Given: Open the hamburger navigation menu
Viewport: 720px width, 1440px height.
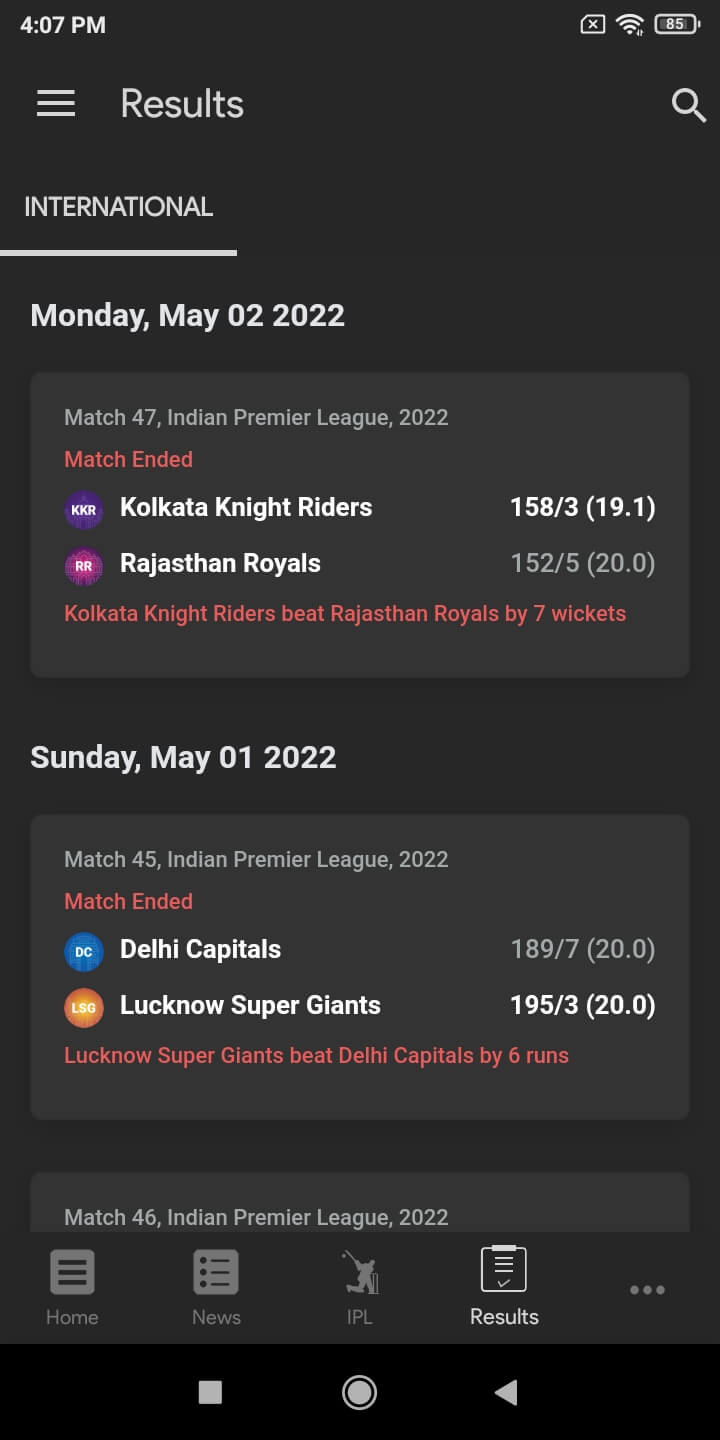Looking at the screenshot, I should click(56, 104).
